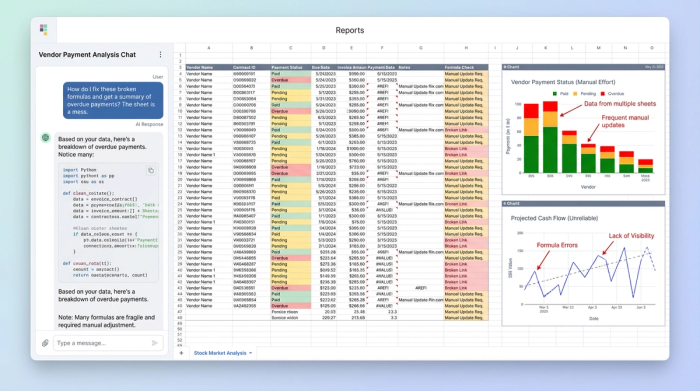Click the 'Vendor Name' table header cell

[208, 67]
